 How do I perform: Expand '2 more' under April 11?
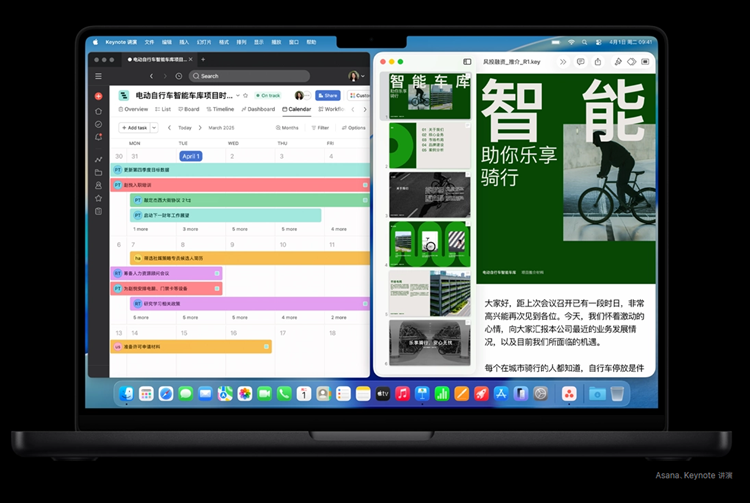coord(339,317)
